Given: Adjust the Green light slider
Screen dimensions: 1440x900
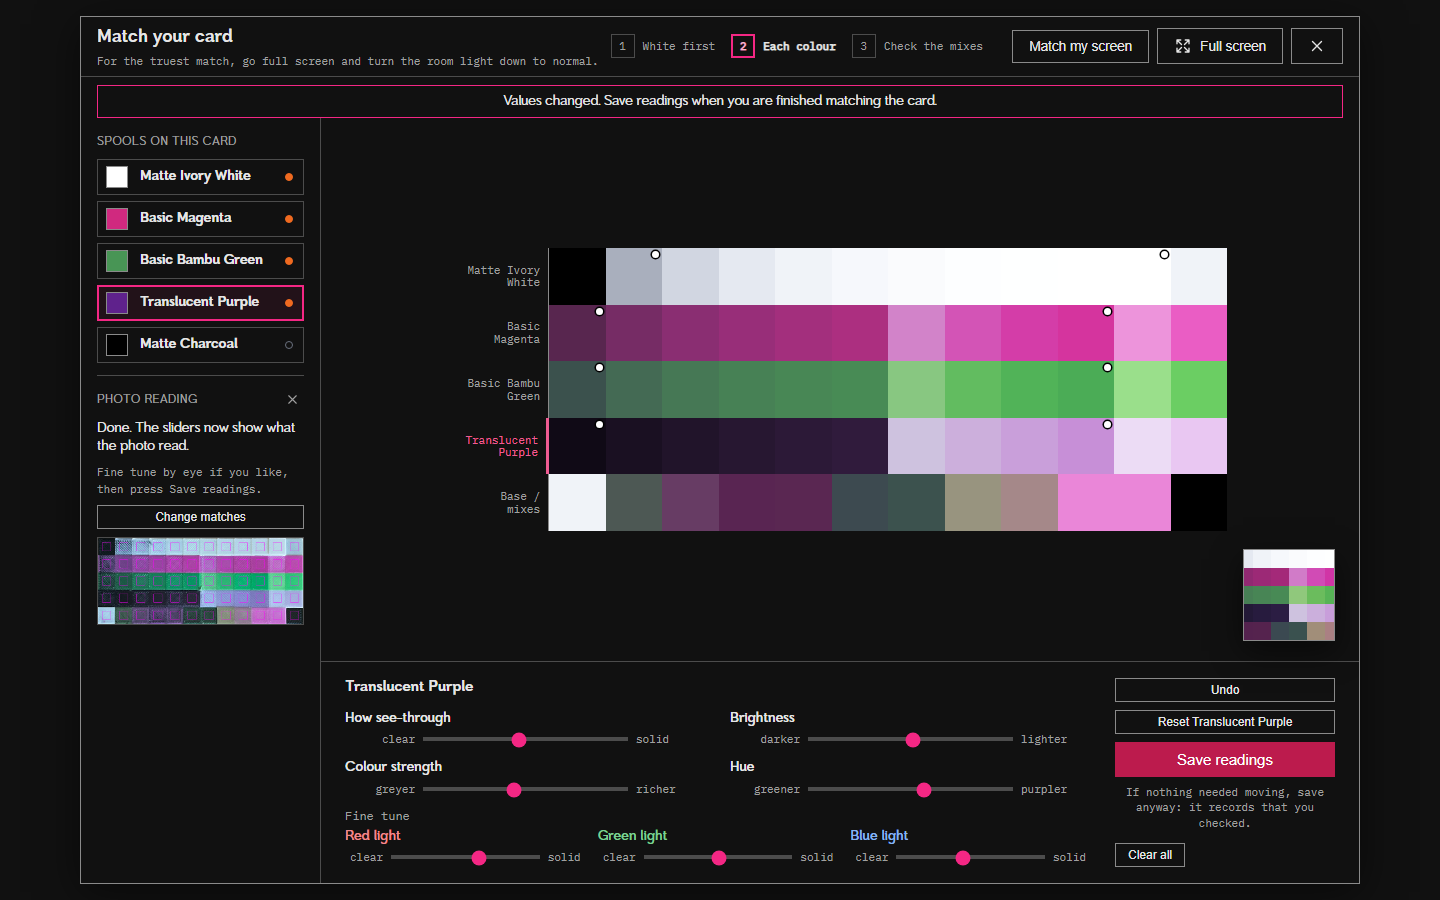Looking at the screenshot, I should coord(718,858).
